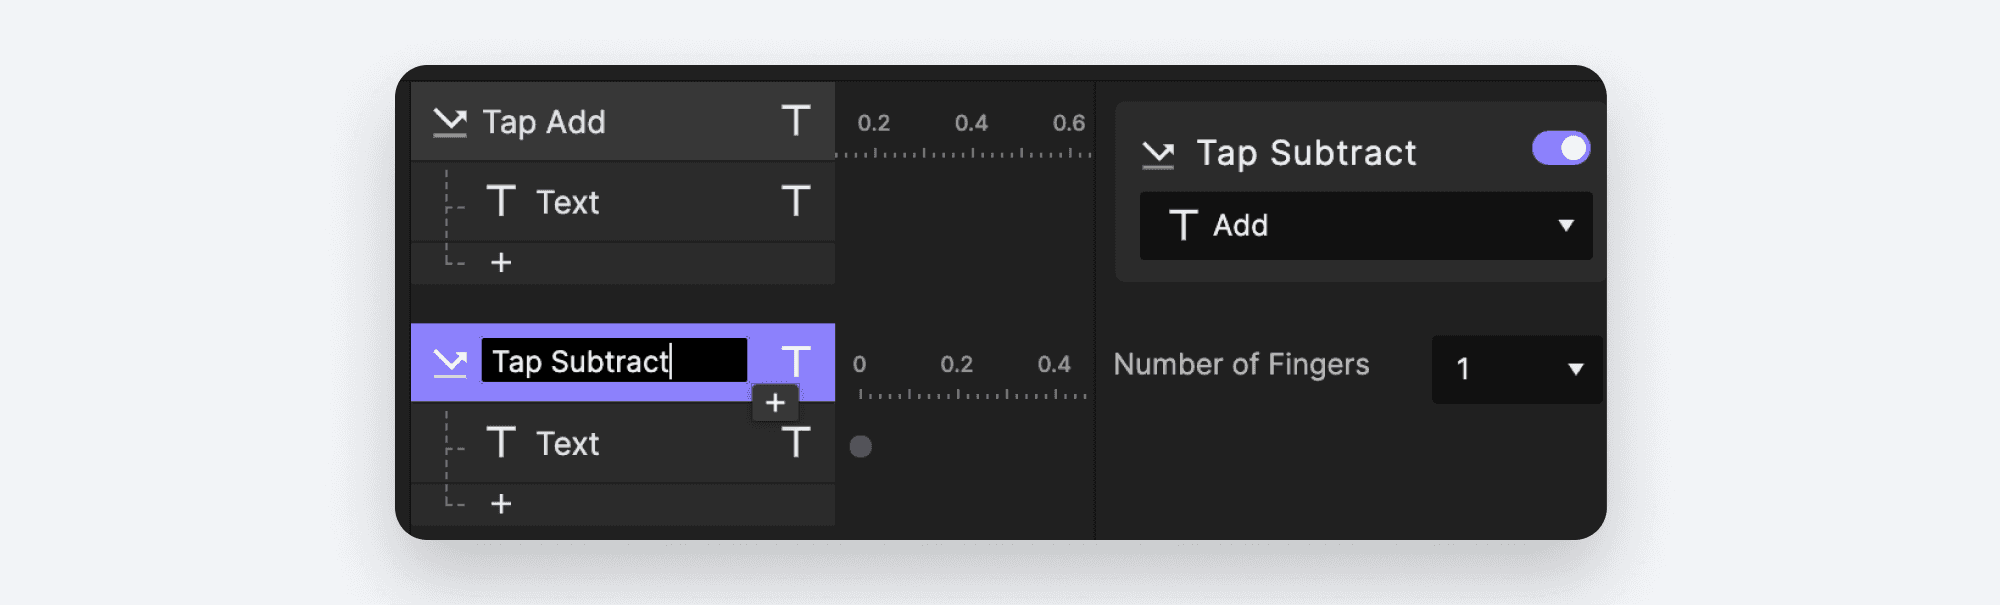Click the text layer icon beside Text under Tap Add
Image resolution: width=2000 pixels, height=606 pixels.
502,202
